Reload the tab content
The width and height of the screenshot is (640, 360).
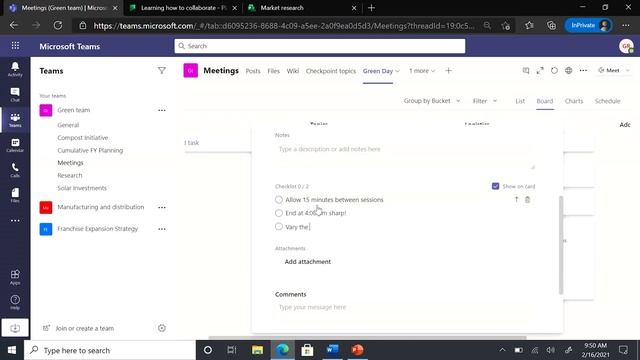(x=554, y=71)
